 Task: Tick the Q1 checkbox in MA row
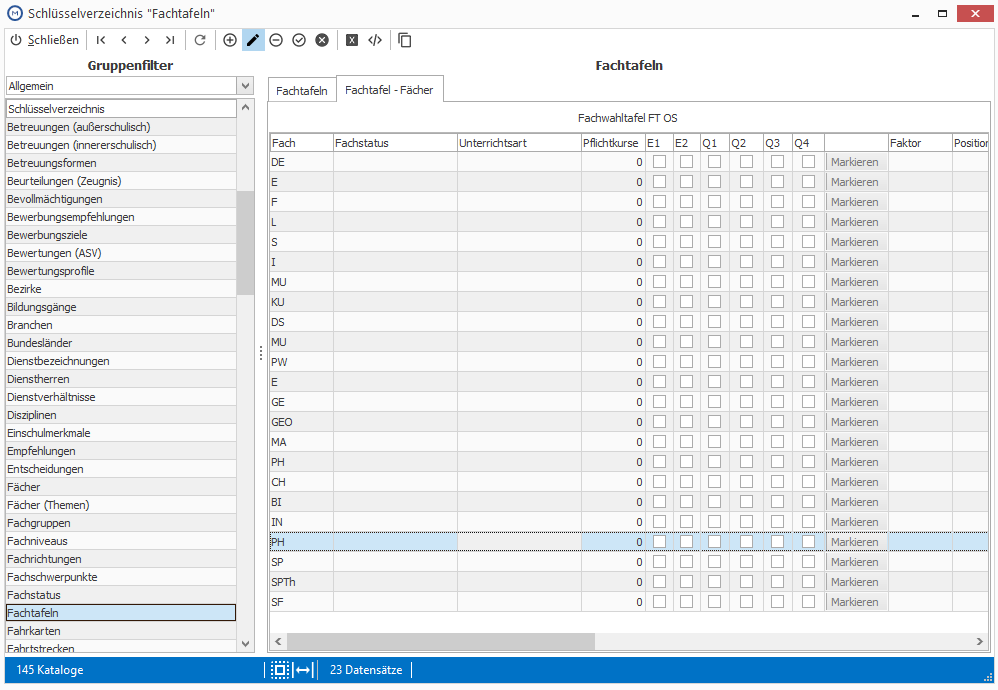(714, 442)
